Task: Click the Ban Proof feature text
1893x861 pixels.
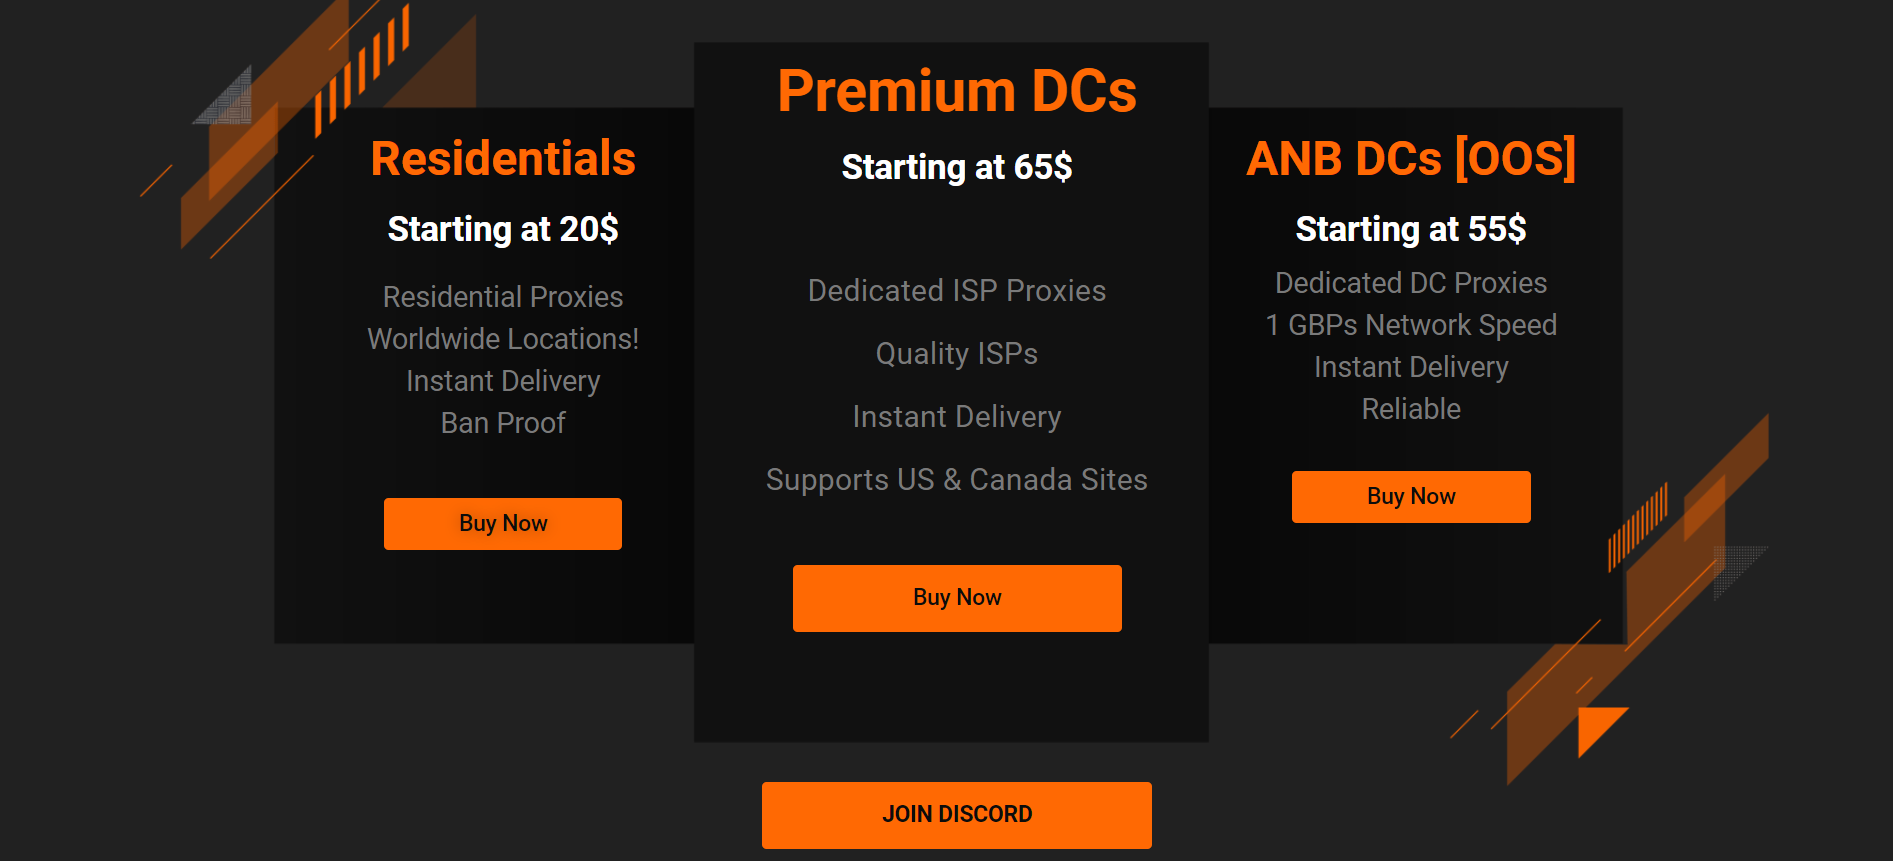Action: pos(502,422)
